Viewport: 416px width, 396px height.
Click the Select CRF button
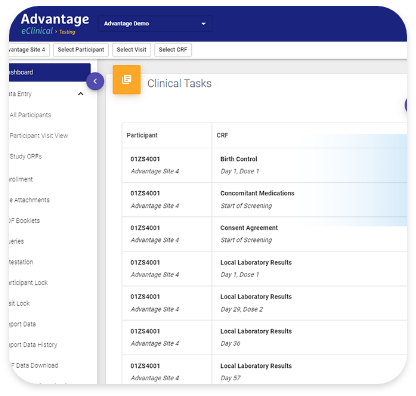coord(173,50)
